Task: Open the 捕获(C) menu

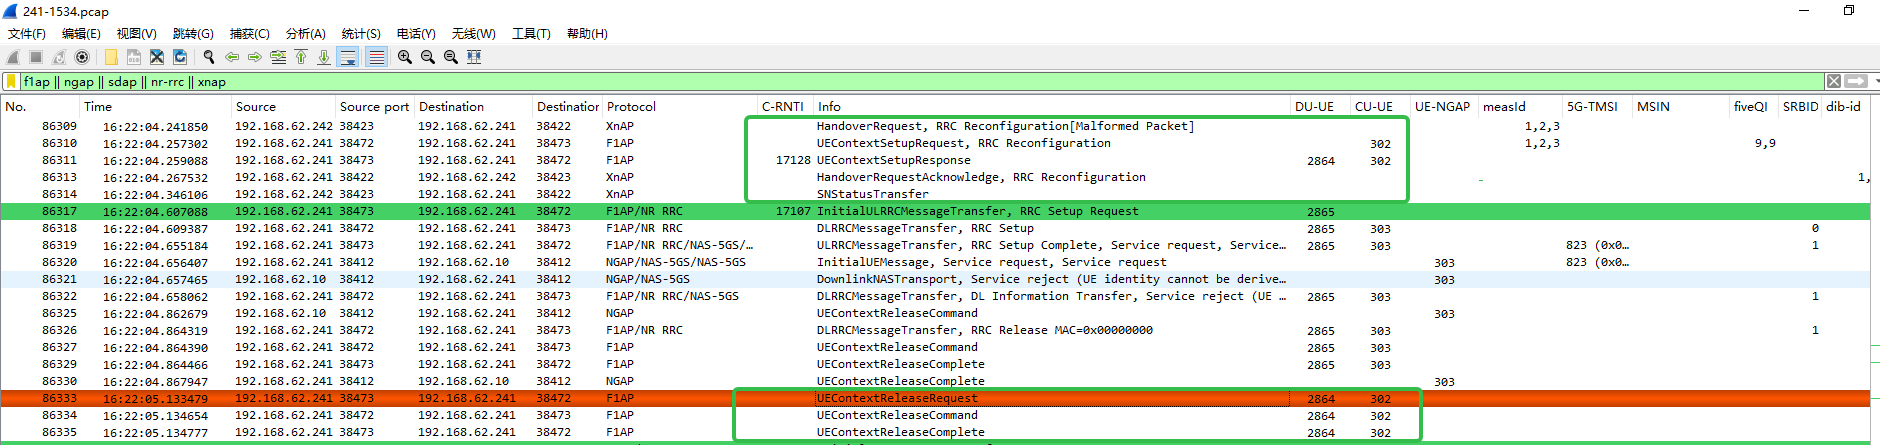Action: pyautogui.click(x=249, y=34)
